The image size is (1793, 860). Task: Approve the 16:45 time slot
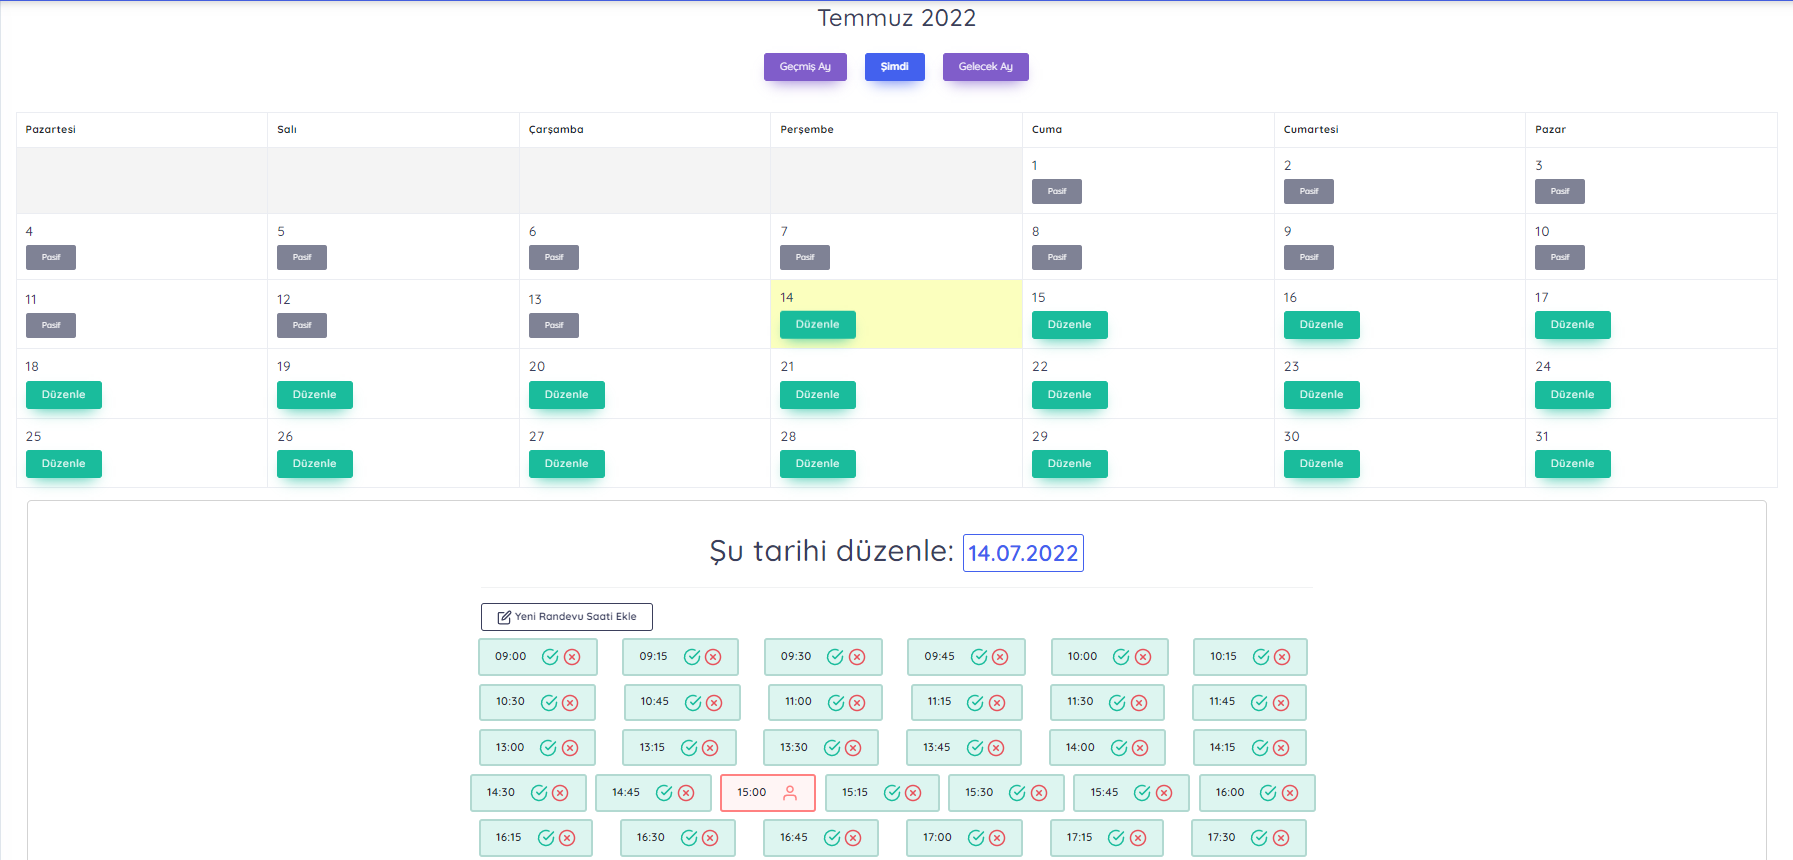(x=832, y=838)
